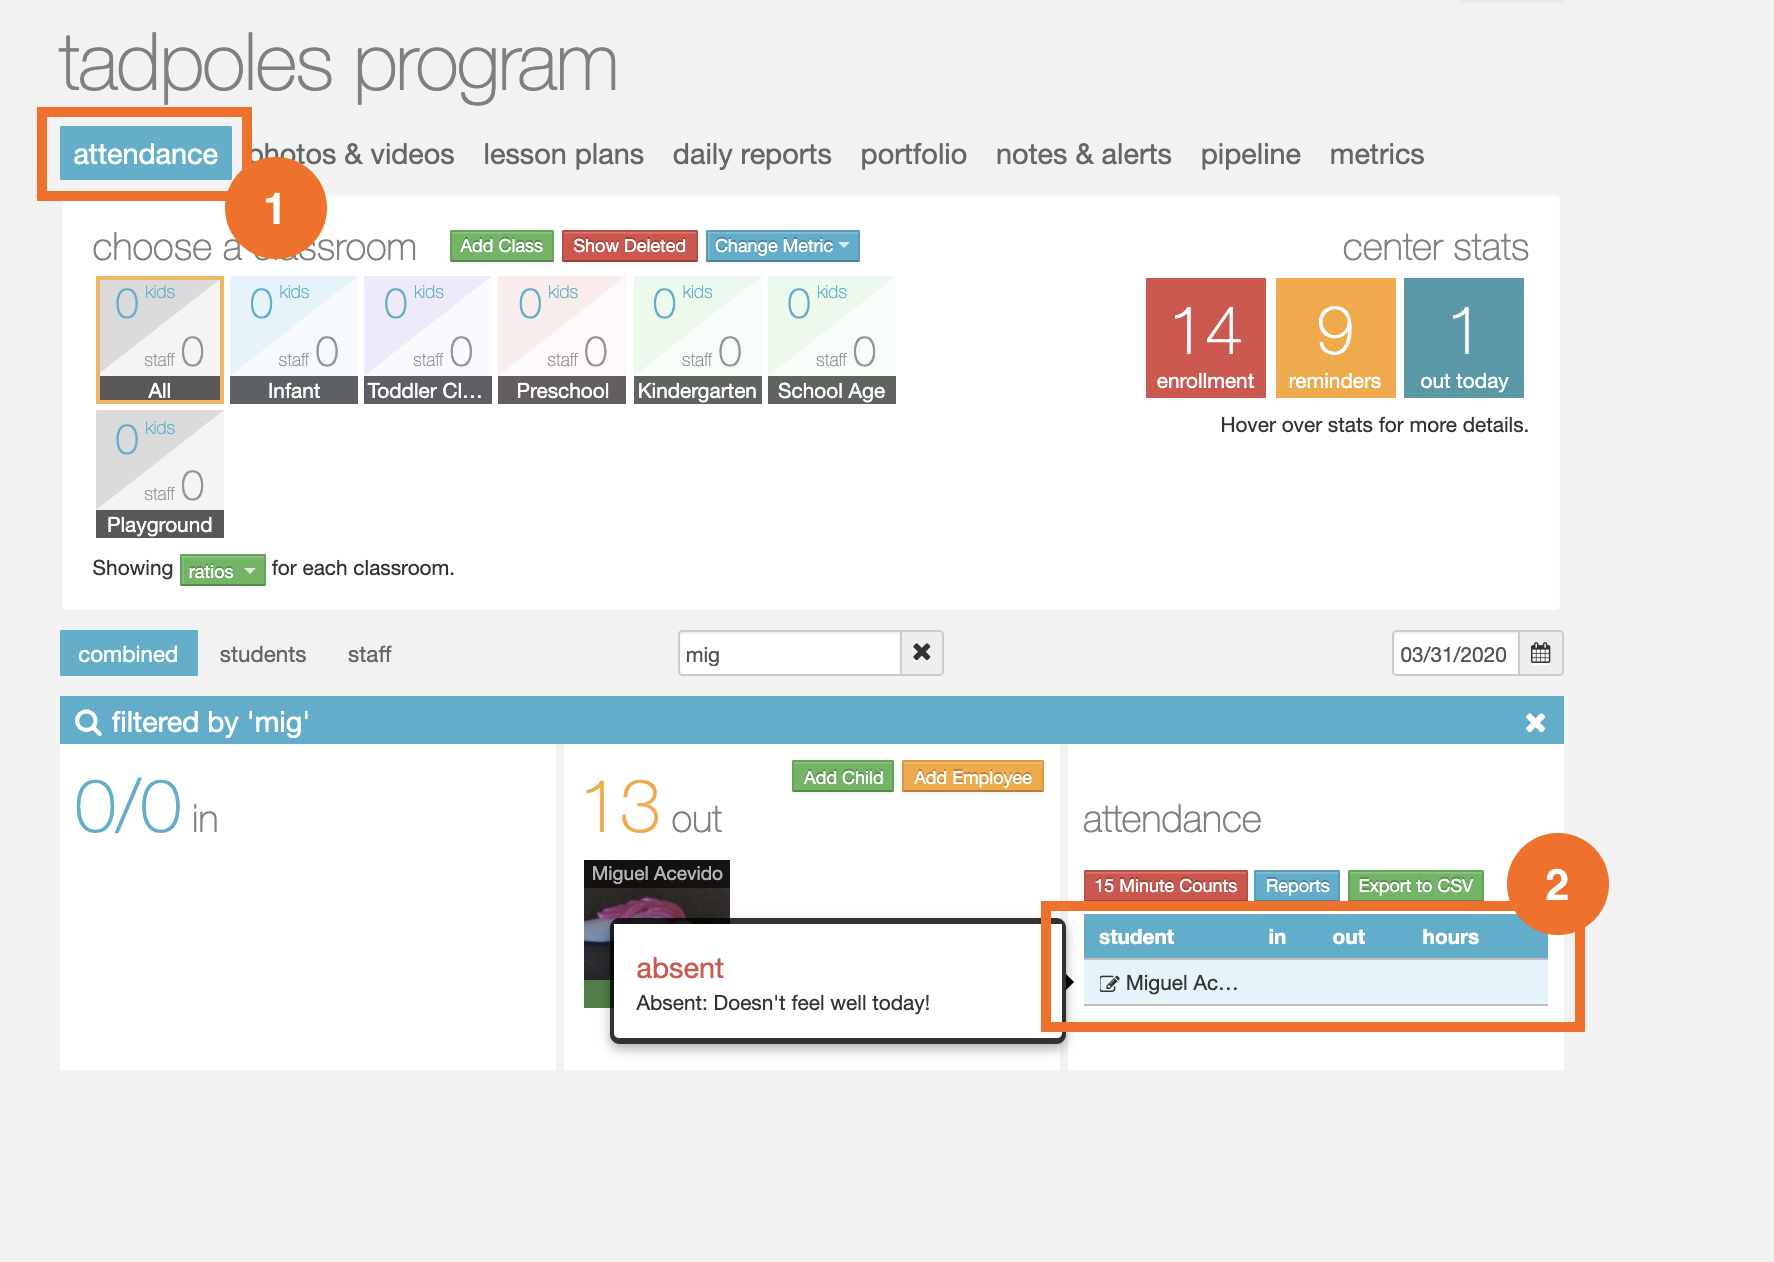Click the red enrollment stat tile
1774x1262 pixels.
coord(1205,338)
